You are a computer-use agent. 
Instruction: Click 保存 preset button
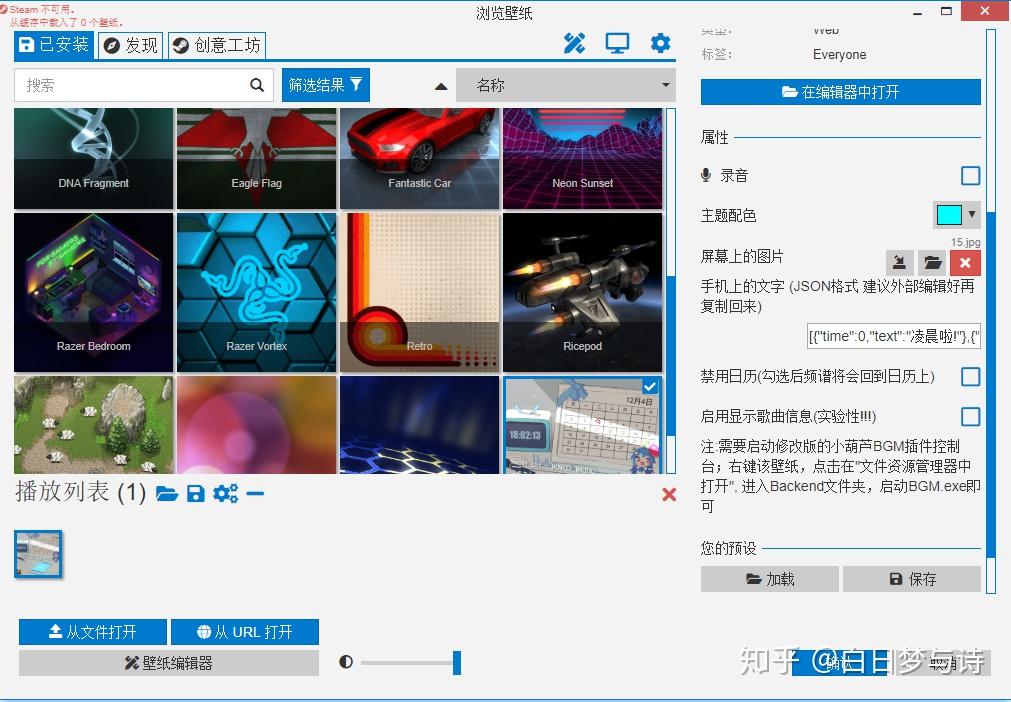click(912, 579)
